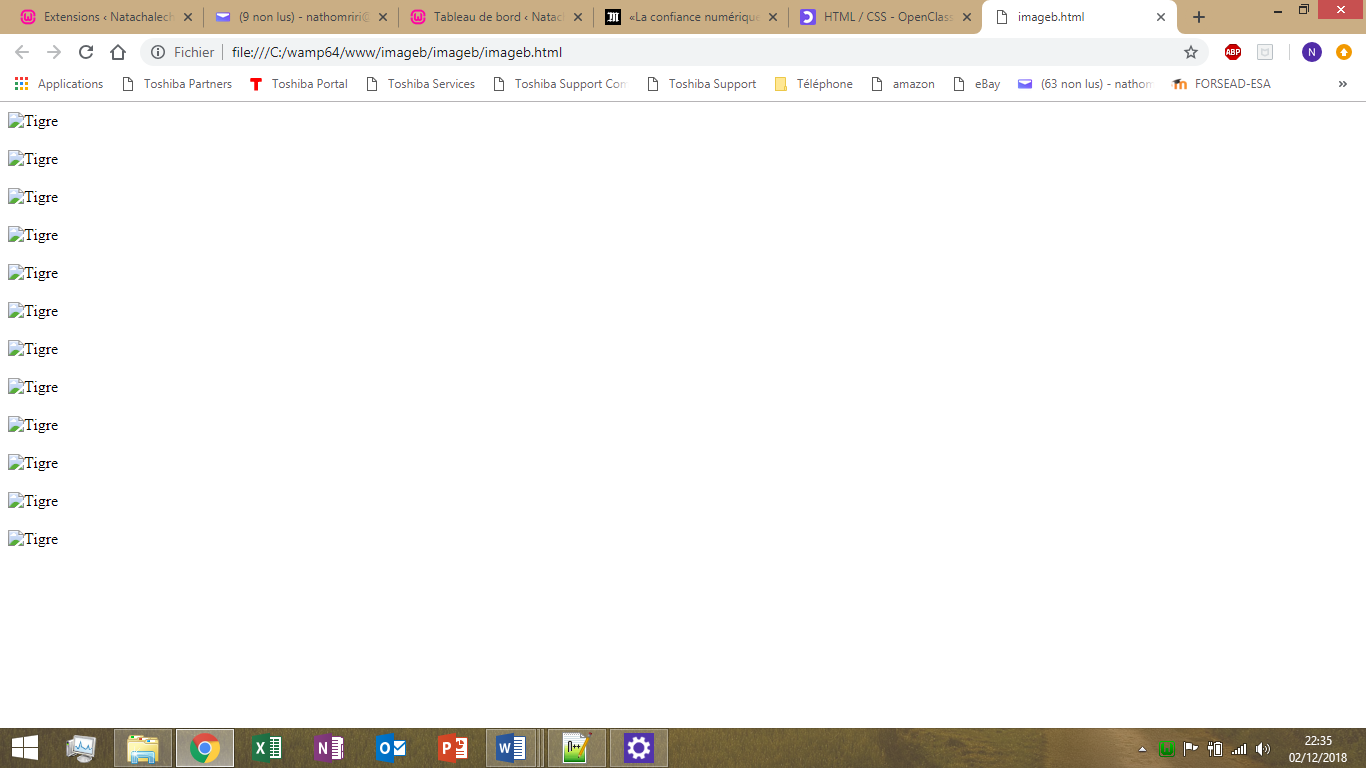Open Outlook from the taskbar
The height and width of the screenshot is (768, 1366).
pos(390,747)
